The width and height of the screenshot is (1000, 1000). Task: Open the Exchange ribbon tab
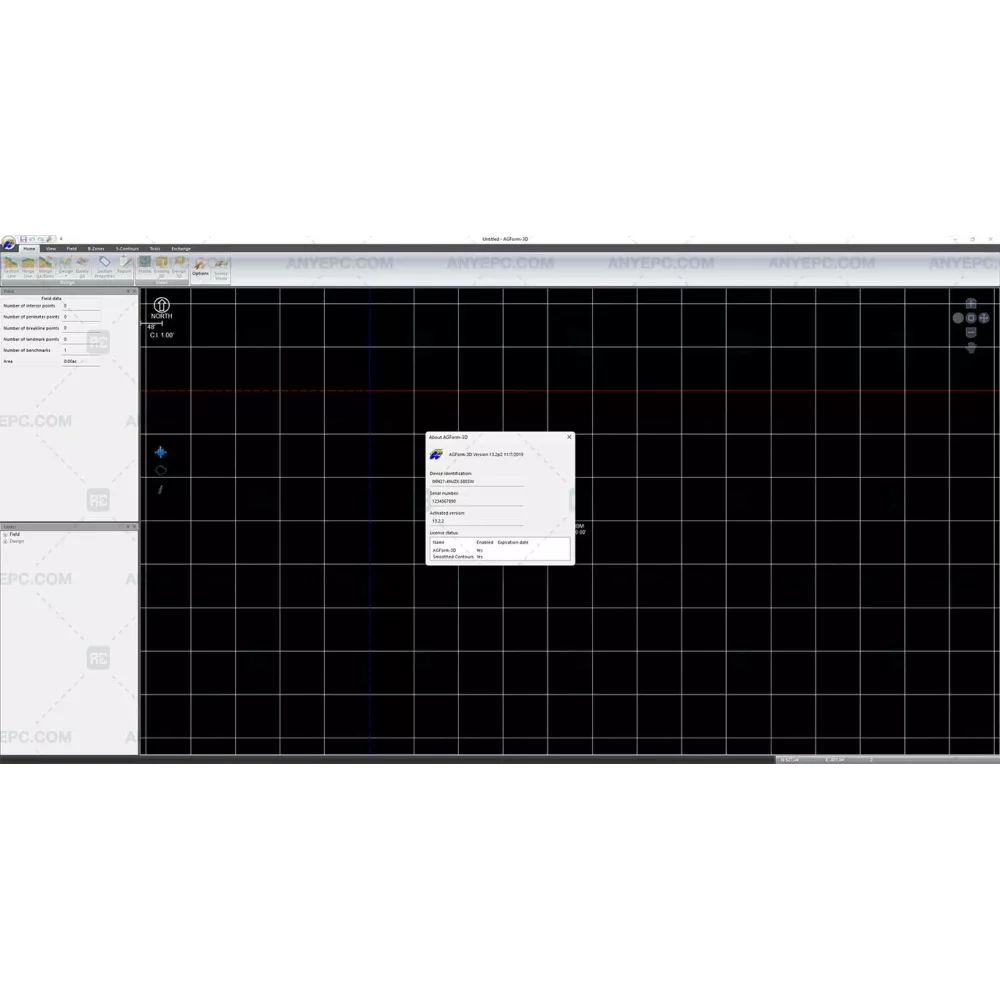coord(180,248)
